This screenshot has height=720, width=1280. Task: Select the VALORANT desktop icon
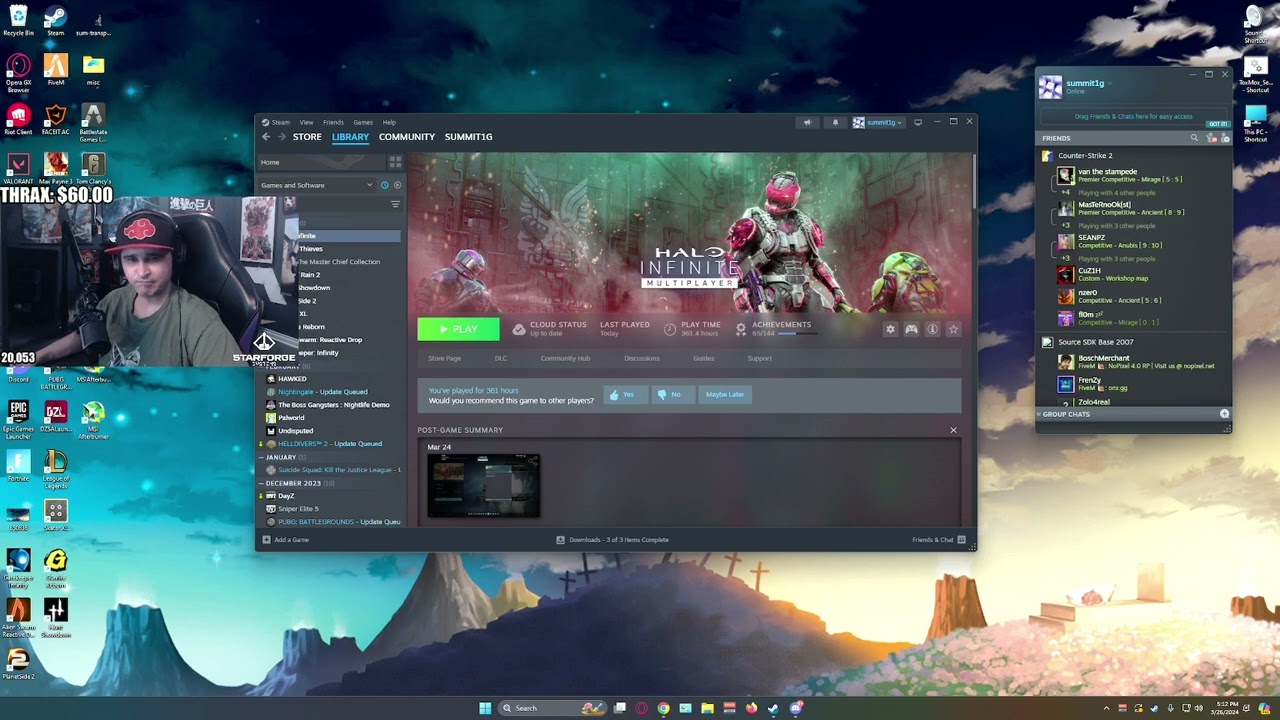point(18,167)
